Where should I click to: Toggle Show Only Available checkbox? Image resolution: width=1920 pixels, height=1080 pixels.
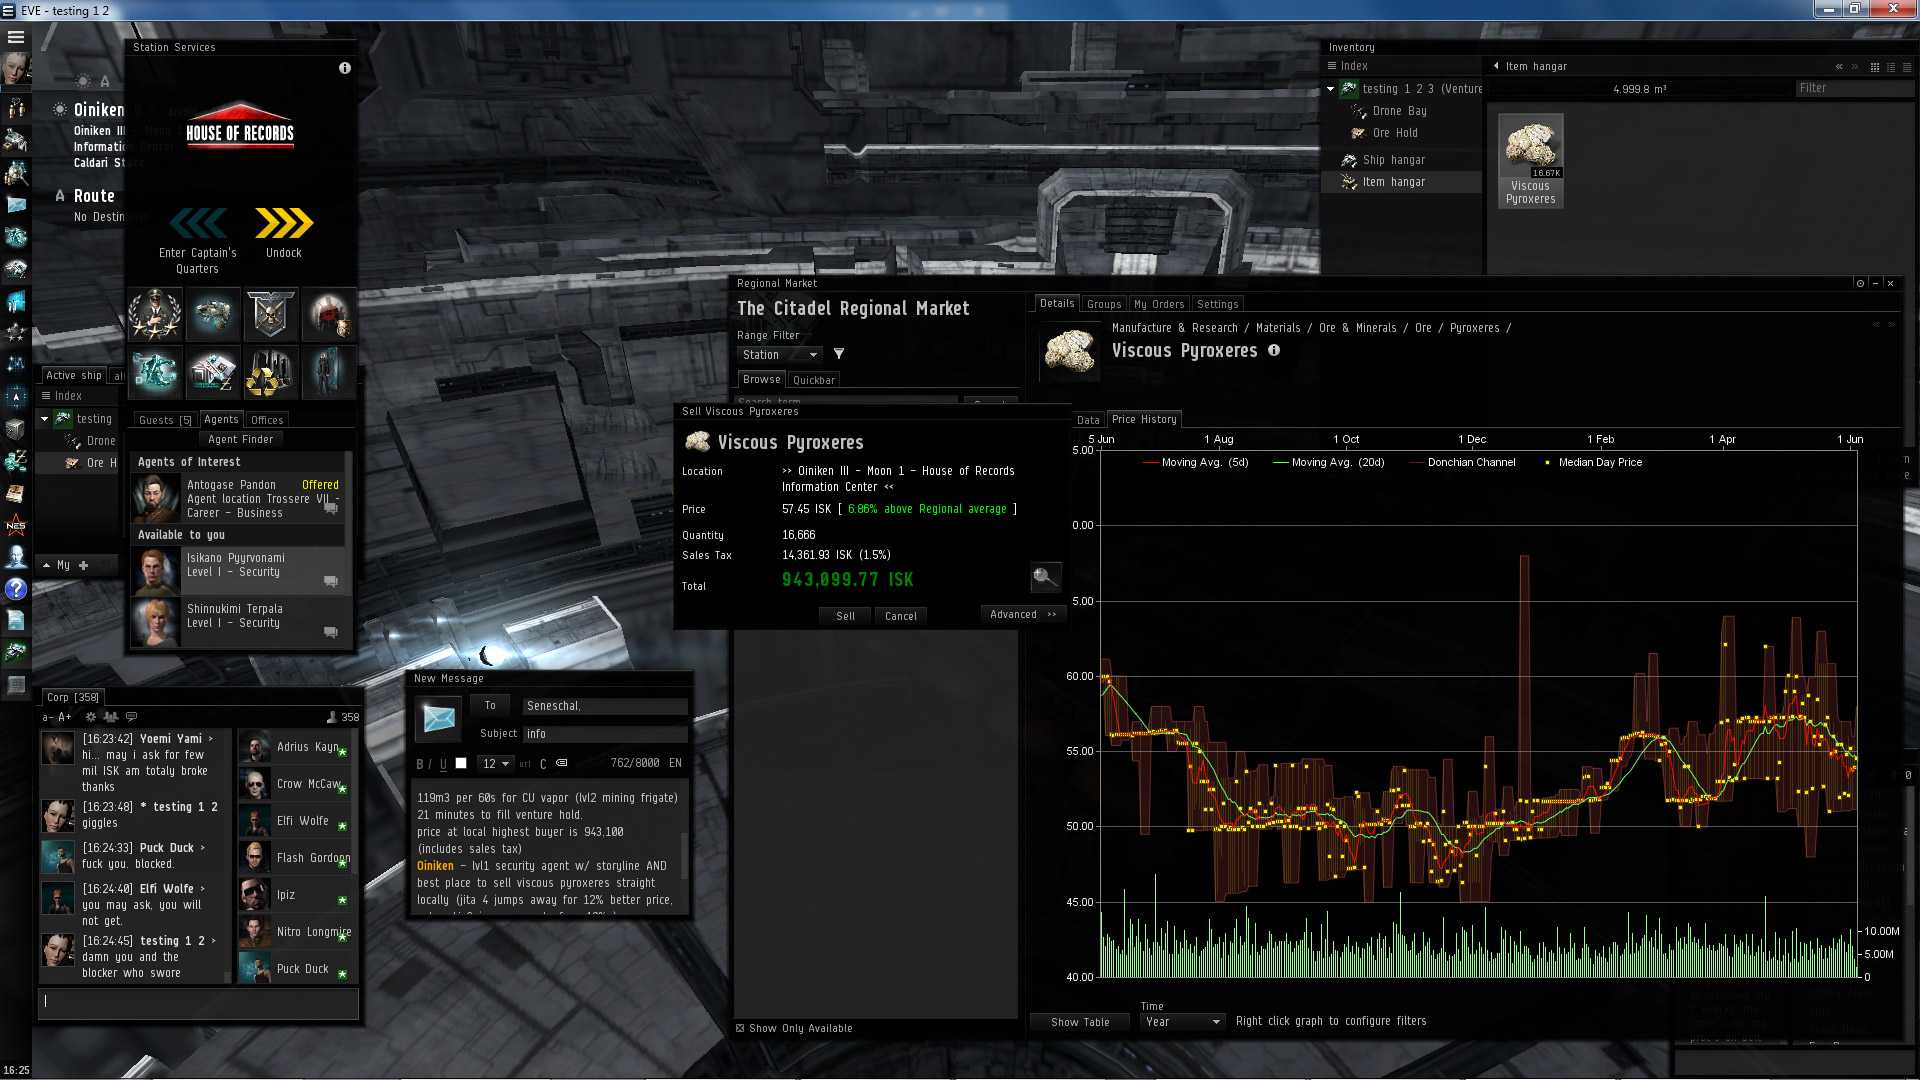740,1028
